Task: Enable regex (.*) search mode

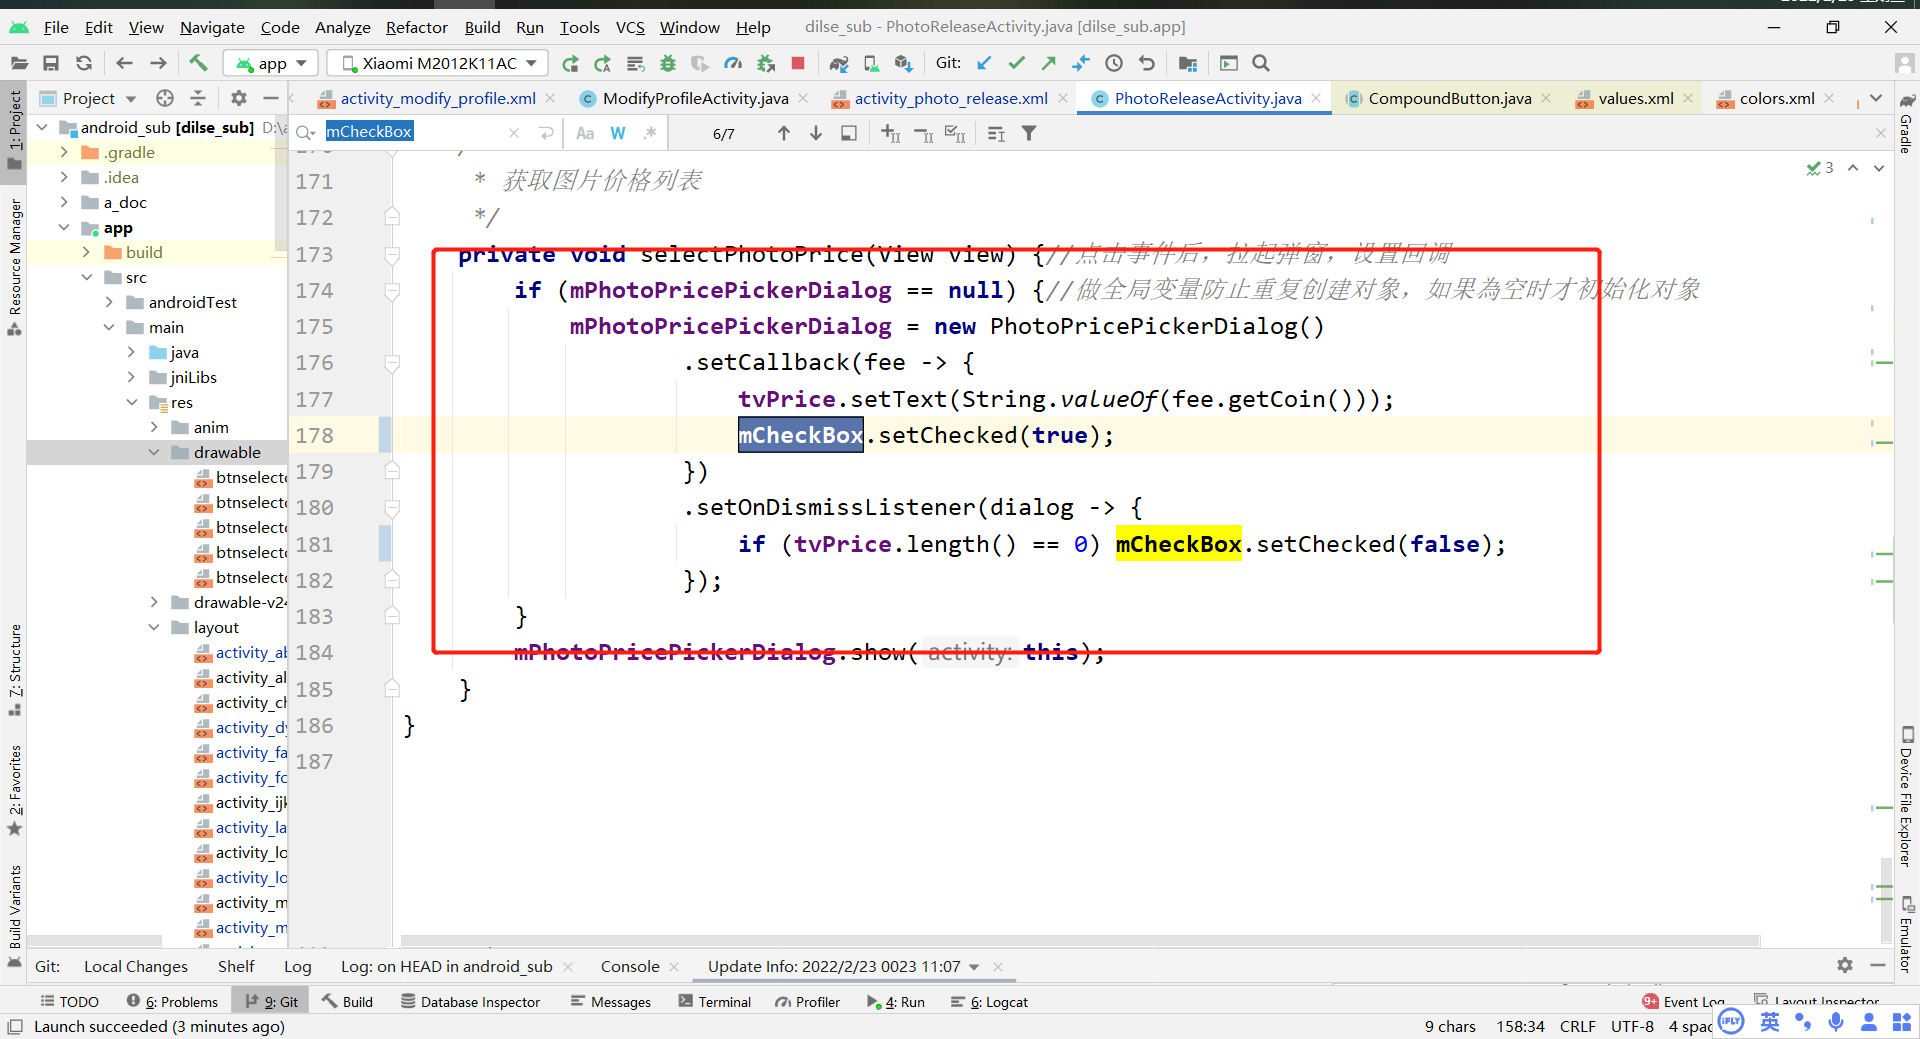Action: coord(652,132)
